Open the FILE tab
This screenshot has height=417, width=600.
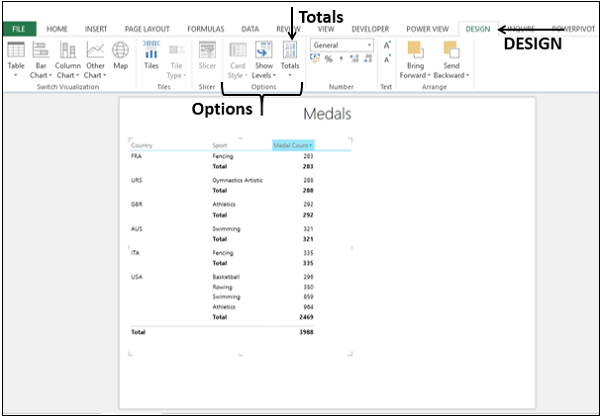click(17, 29)
